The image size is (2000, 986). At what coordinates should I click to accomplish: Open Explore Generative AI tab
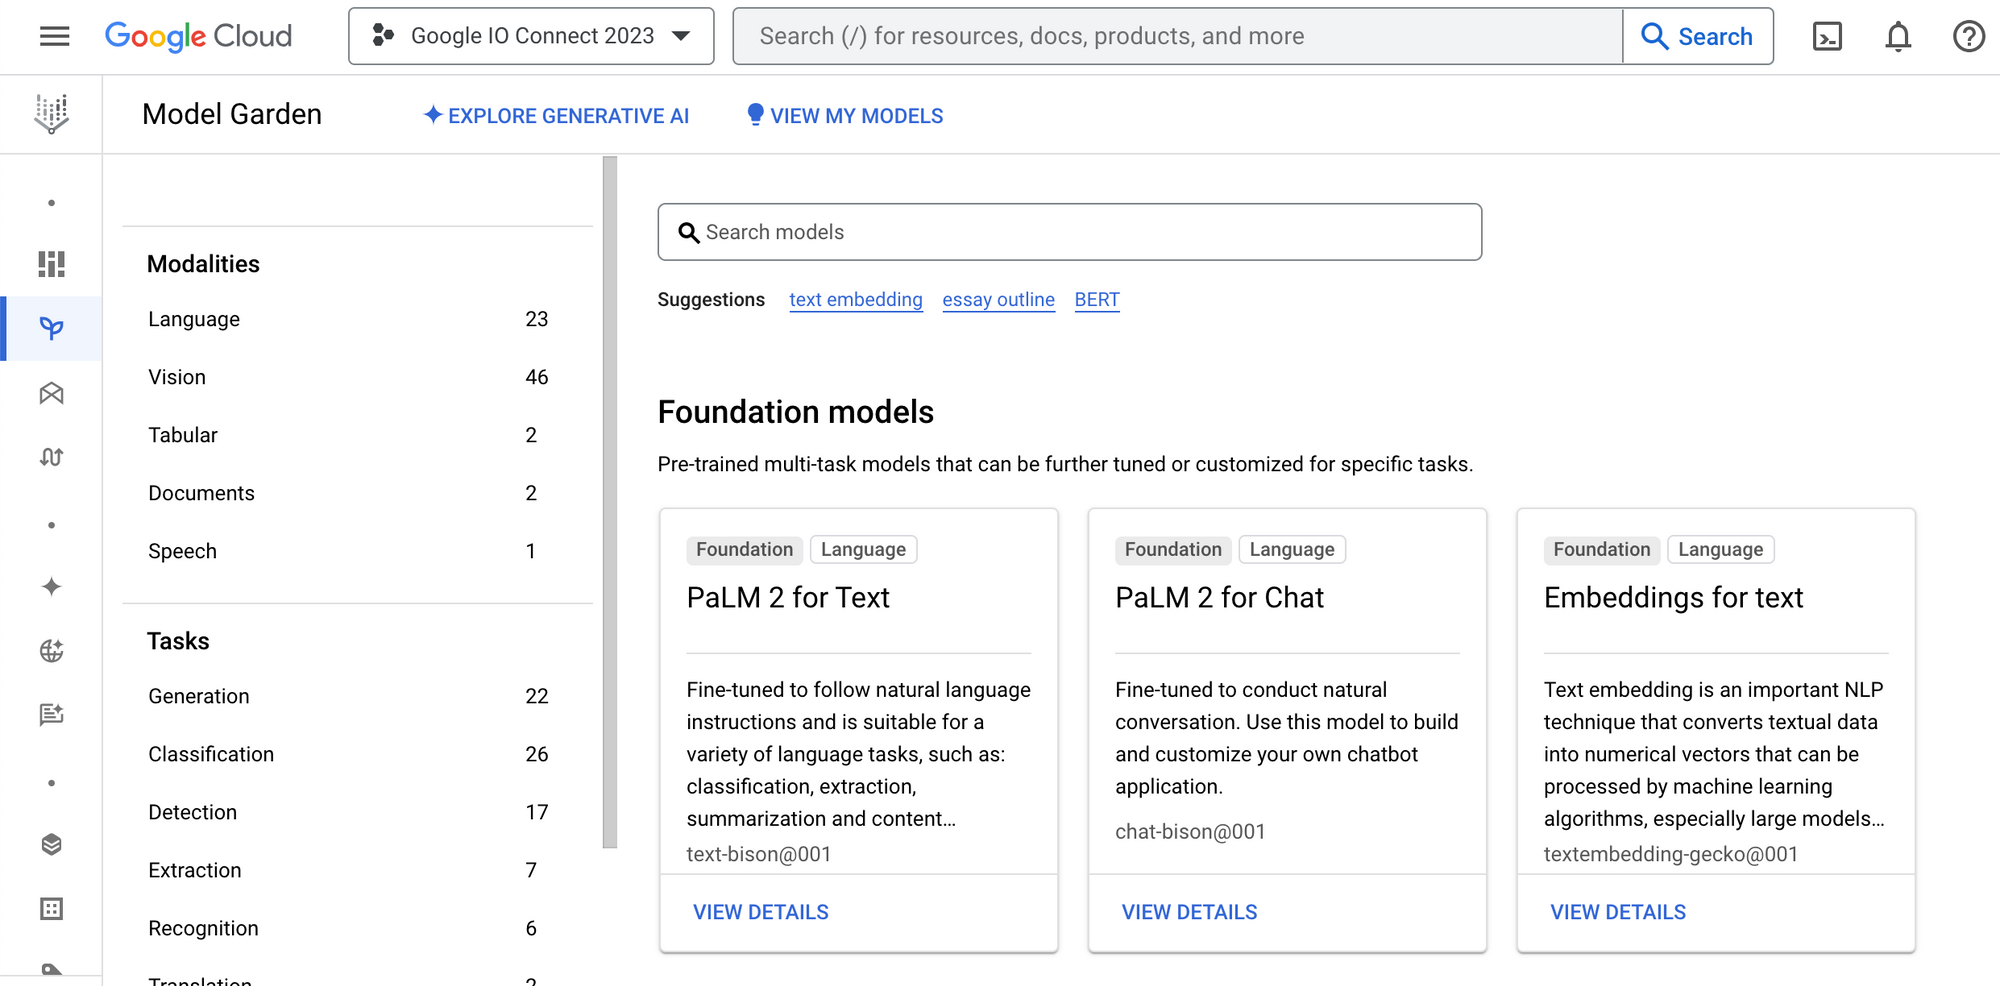pos(557,116)
